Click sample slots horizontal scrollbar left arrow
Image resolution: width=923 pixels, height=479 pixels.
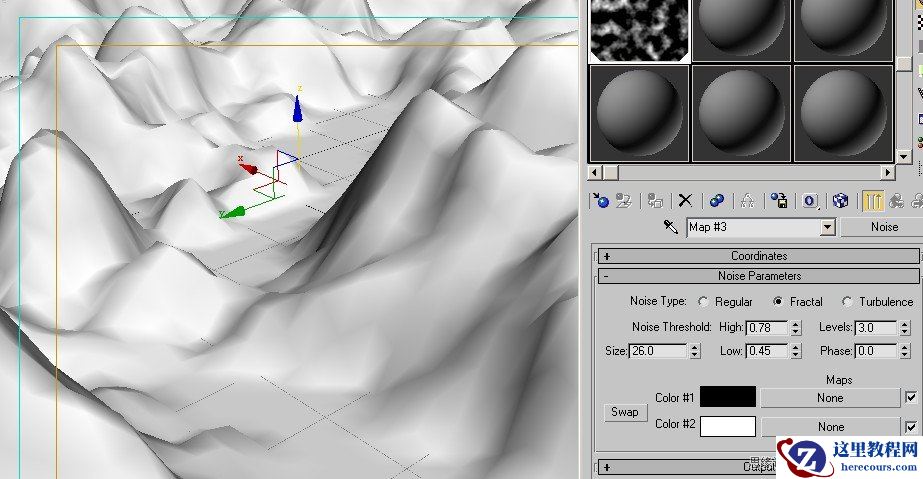[595, 172]
